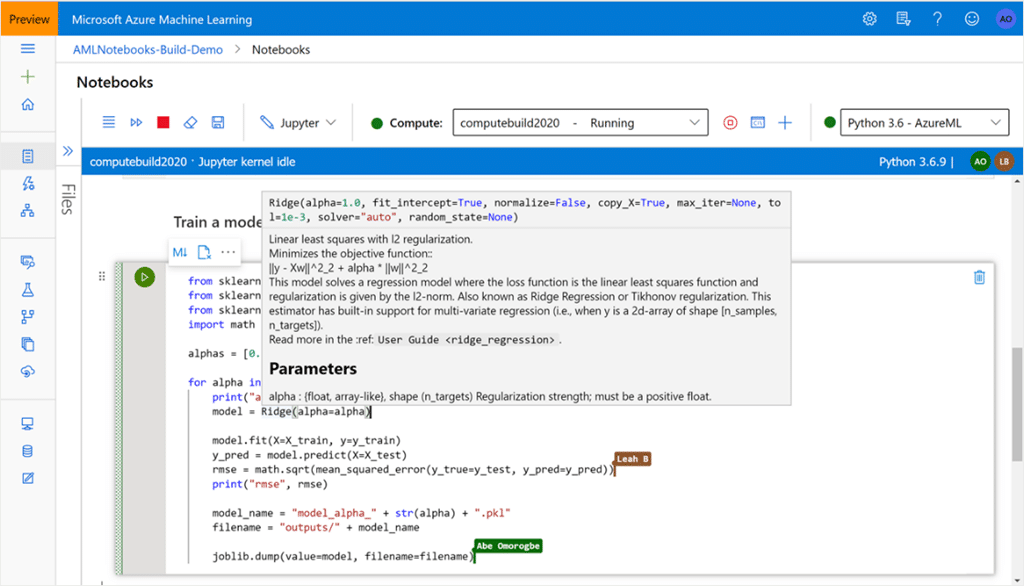Click the Notebooks breadcrumb
1024x586 pixels.
click(281, 50)
